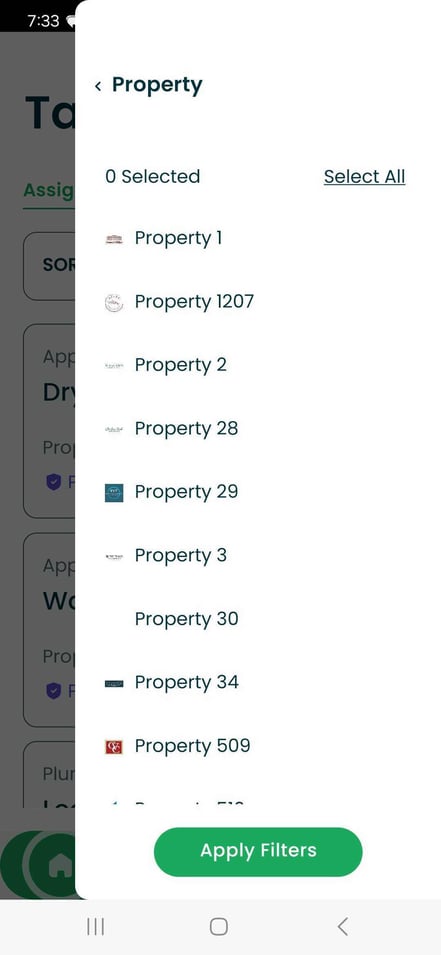Tap the back chevron beside Property
The height and width of the screenshot is (955, 441).
(x=98, y=86)
